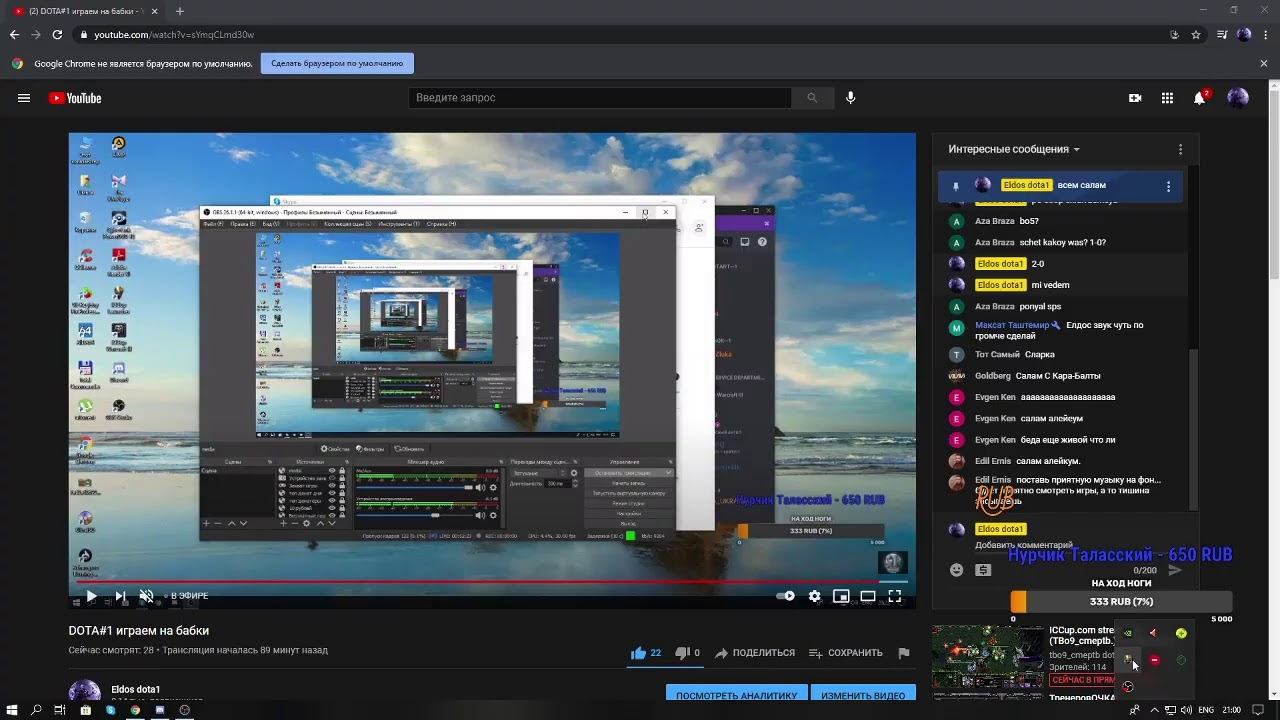Screen dimensions: 1280x720
Task: Open the Интересные сообщения chat filter dropdown
Action: point(1014,149)
